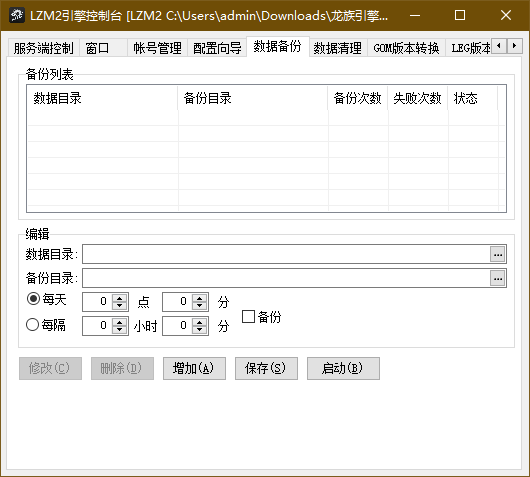Focus the 备份目录 path input field
This screenshot has height=477, width=530.
286,278
